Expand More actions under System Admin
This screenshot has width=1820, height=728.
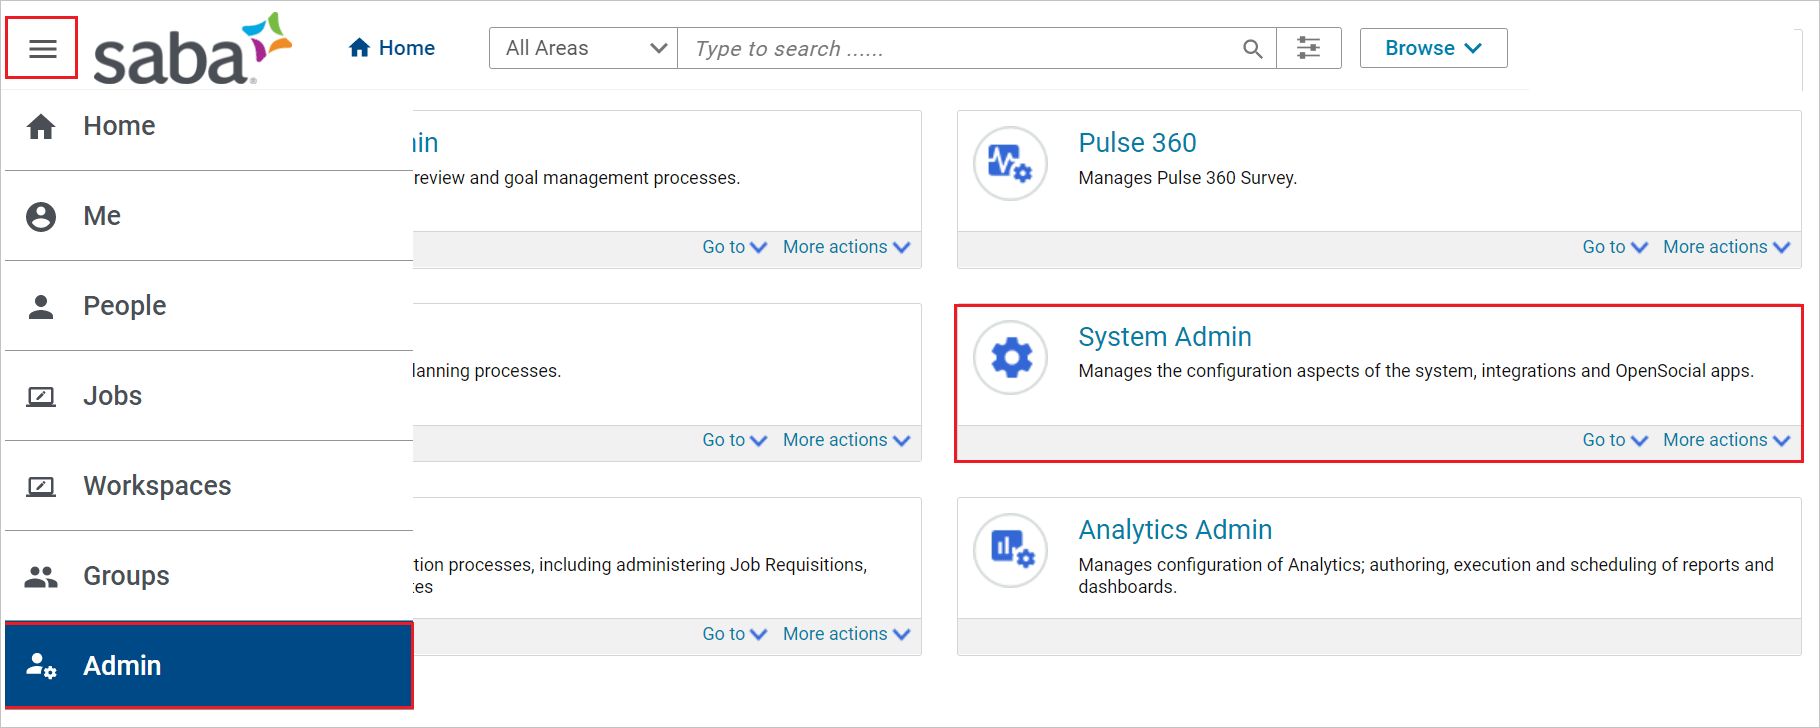(x=1726, y=440)
